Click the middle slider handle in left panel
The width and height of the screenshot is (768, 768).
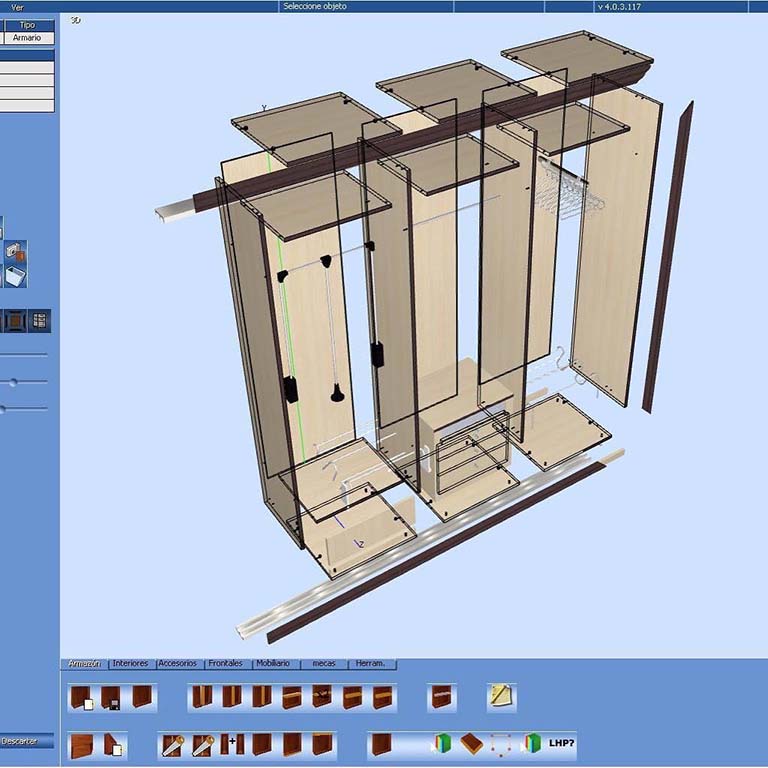coord(13,383)
